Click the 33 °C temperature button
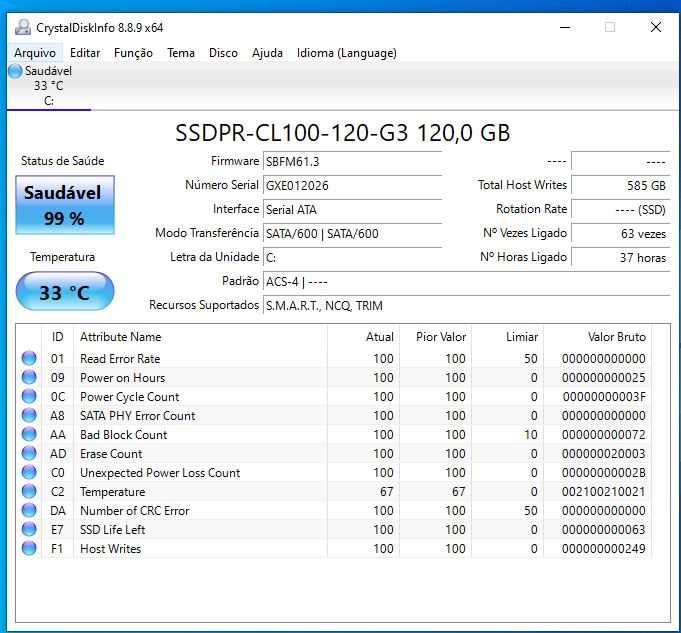Screen dimensions: 681x633 [x=65, y=292]
